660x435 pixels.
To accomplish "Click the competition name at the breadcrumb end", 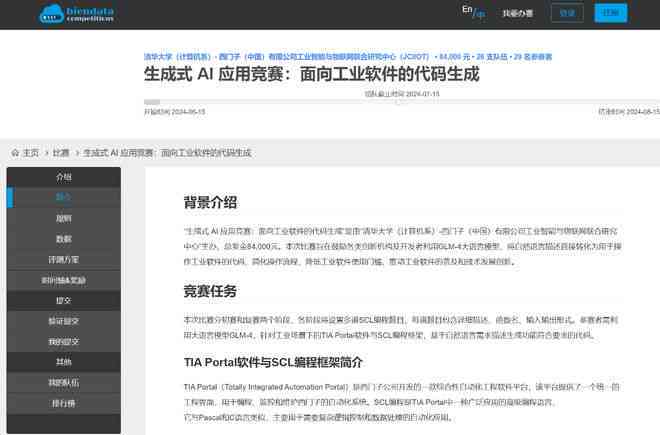I will 167,153.
